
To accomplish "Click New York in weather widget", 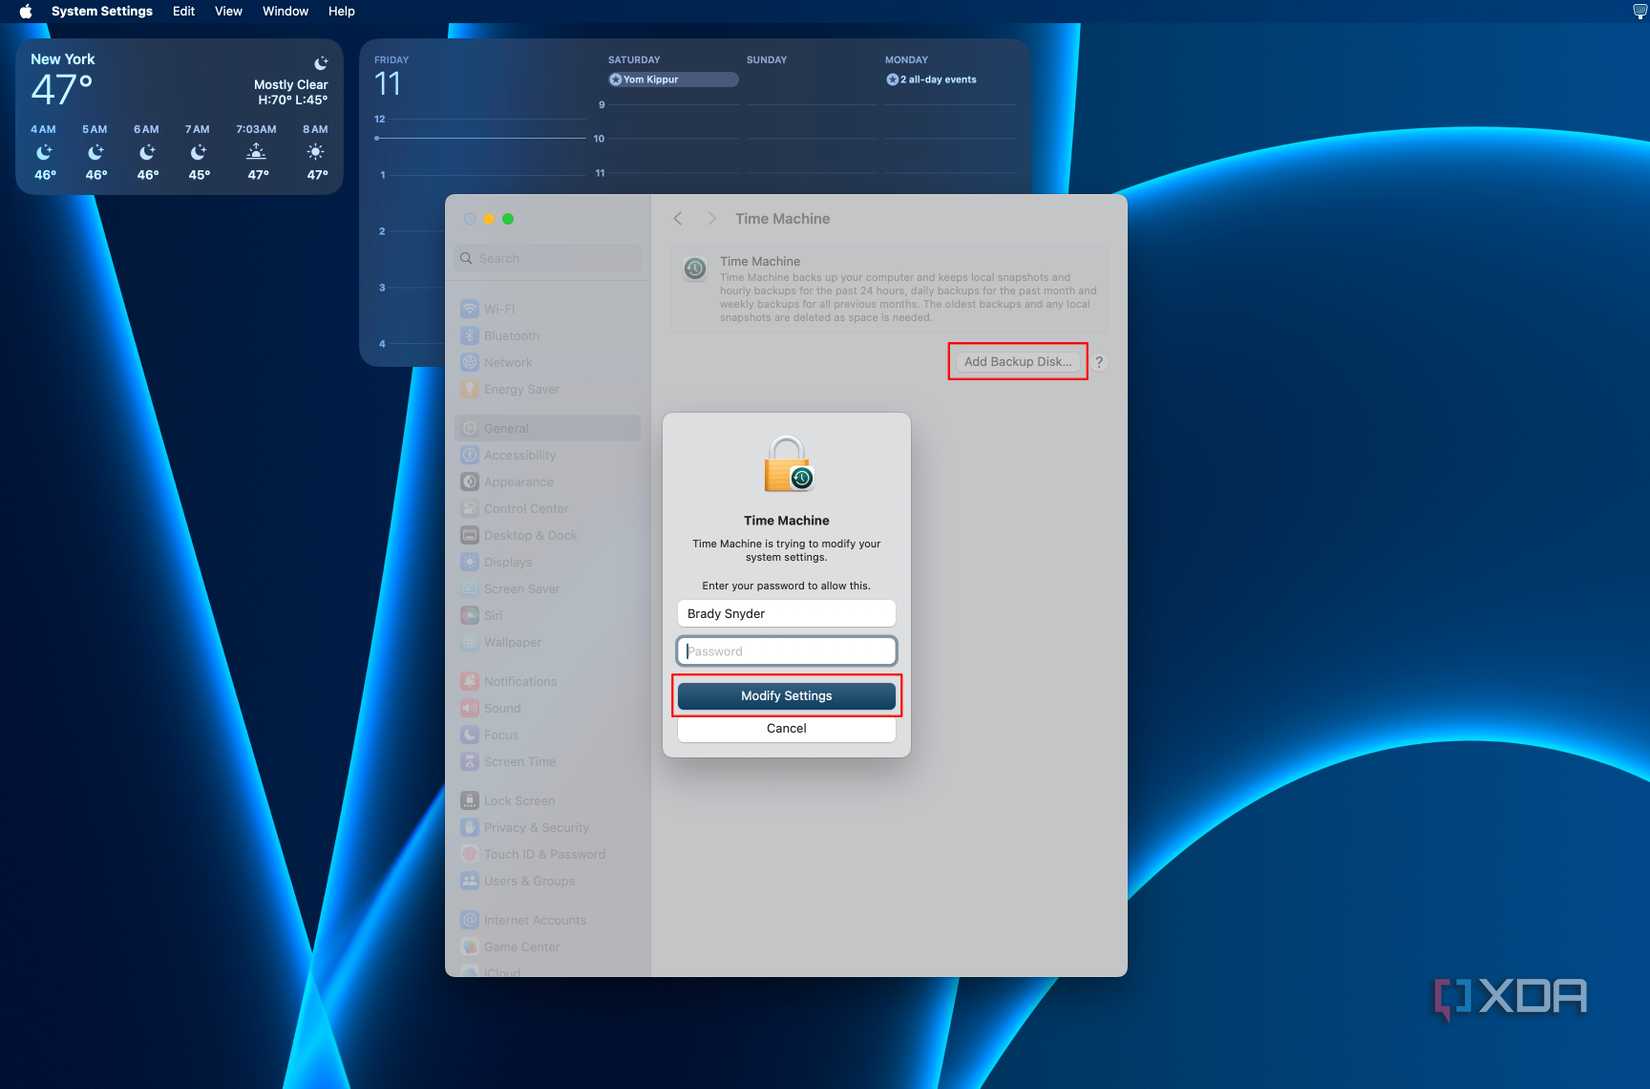I will (x=63, y=59).
